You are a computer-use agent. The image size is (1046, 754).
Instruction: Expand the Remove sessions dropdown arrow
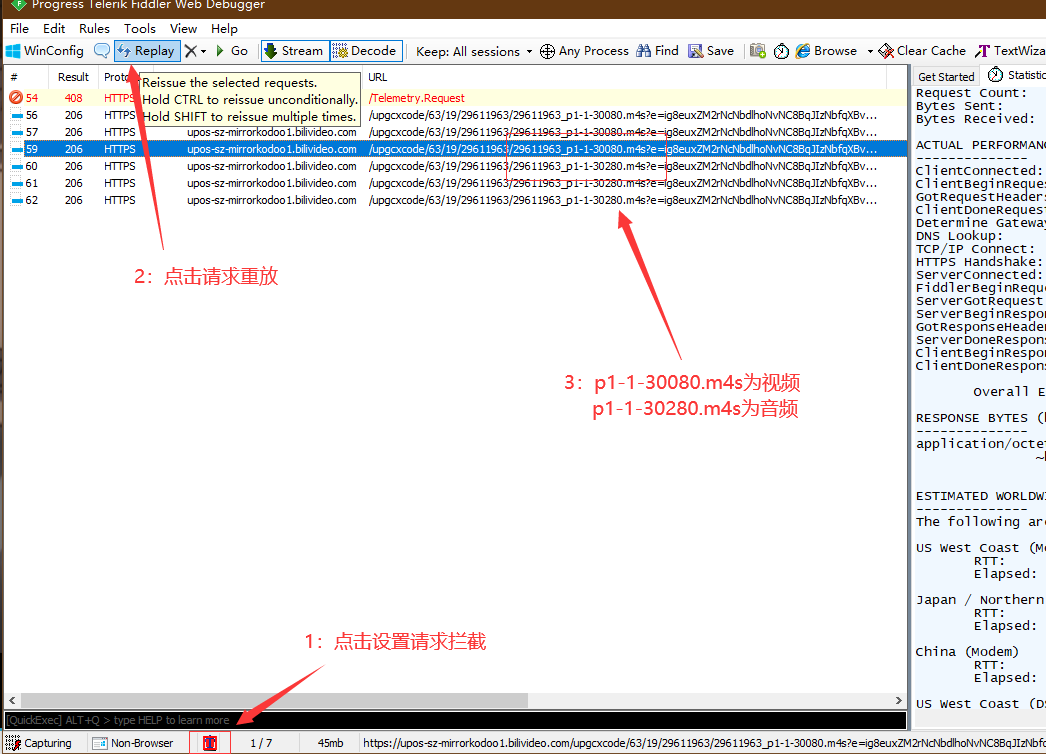pos(203,51)
